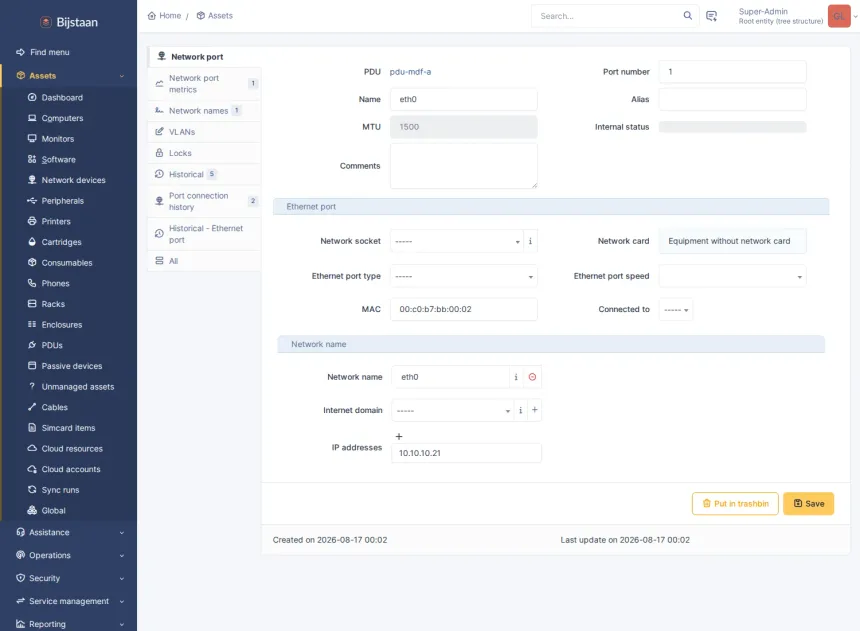Switch to Network names tab
Image resolution: width=860 pixels, height=631 pixels.
204,111
